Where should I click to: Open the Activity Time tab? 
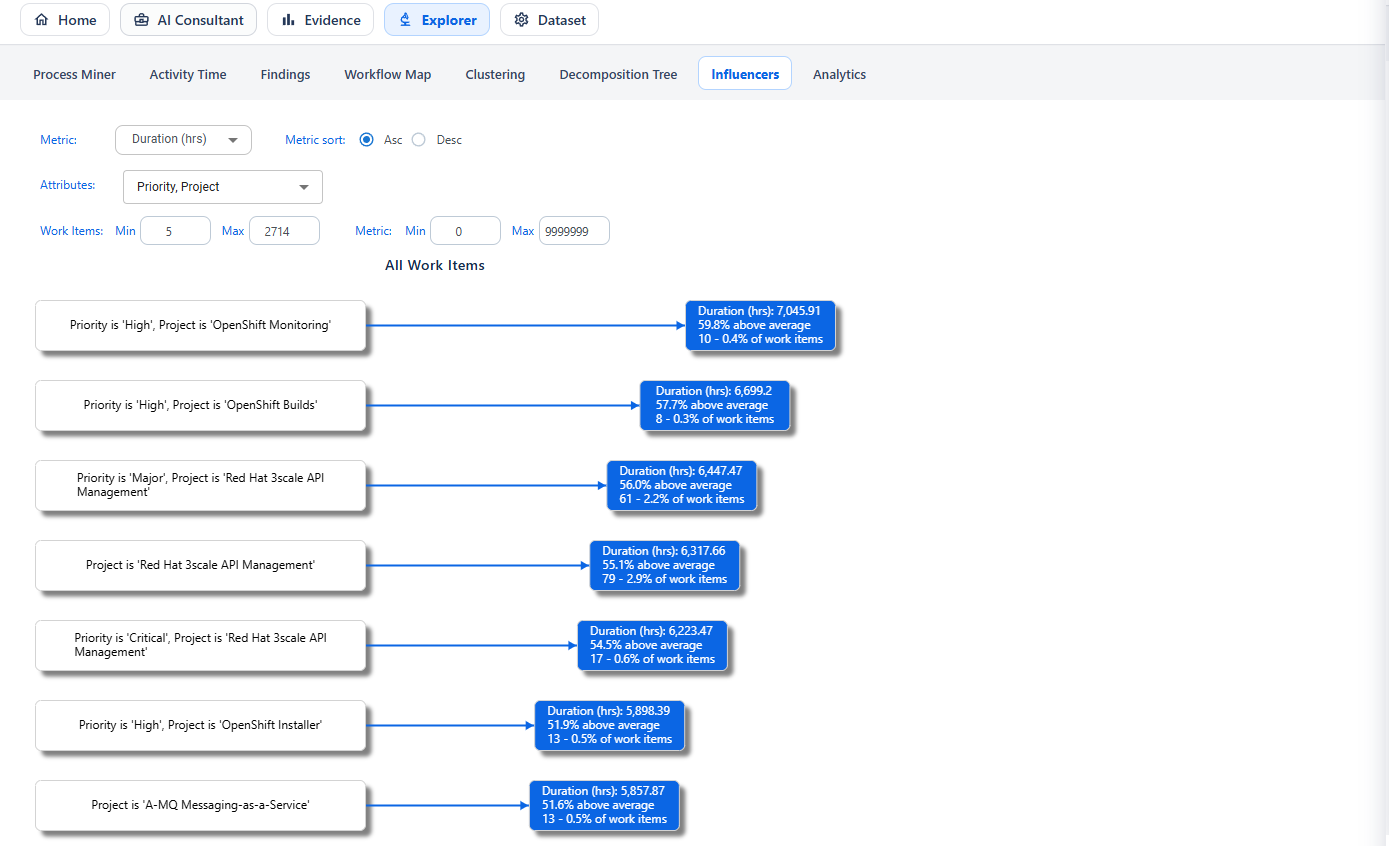(x=187, y=74)
